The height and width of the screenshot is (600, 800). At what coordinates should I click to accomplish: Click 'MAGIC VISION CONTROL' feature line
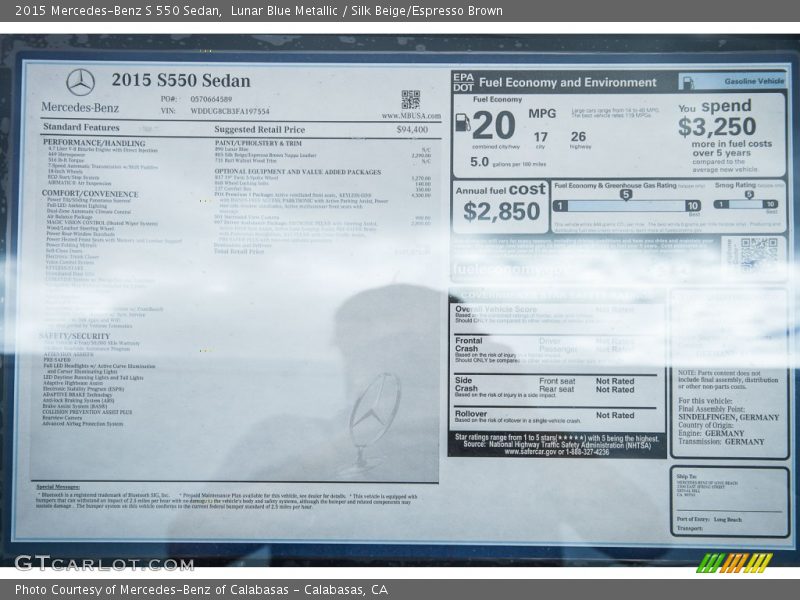point(102,223)
